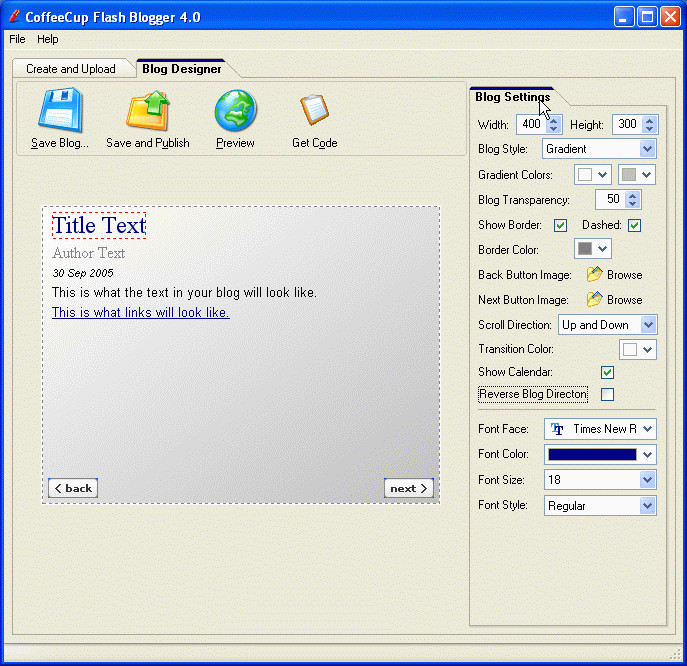Toggle the Dashed border checkbox

tap(634, 225)
